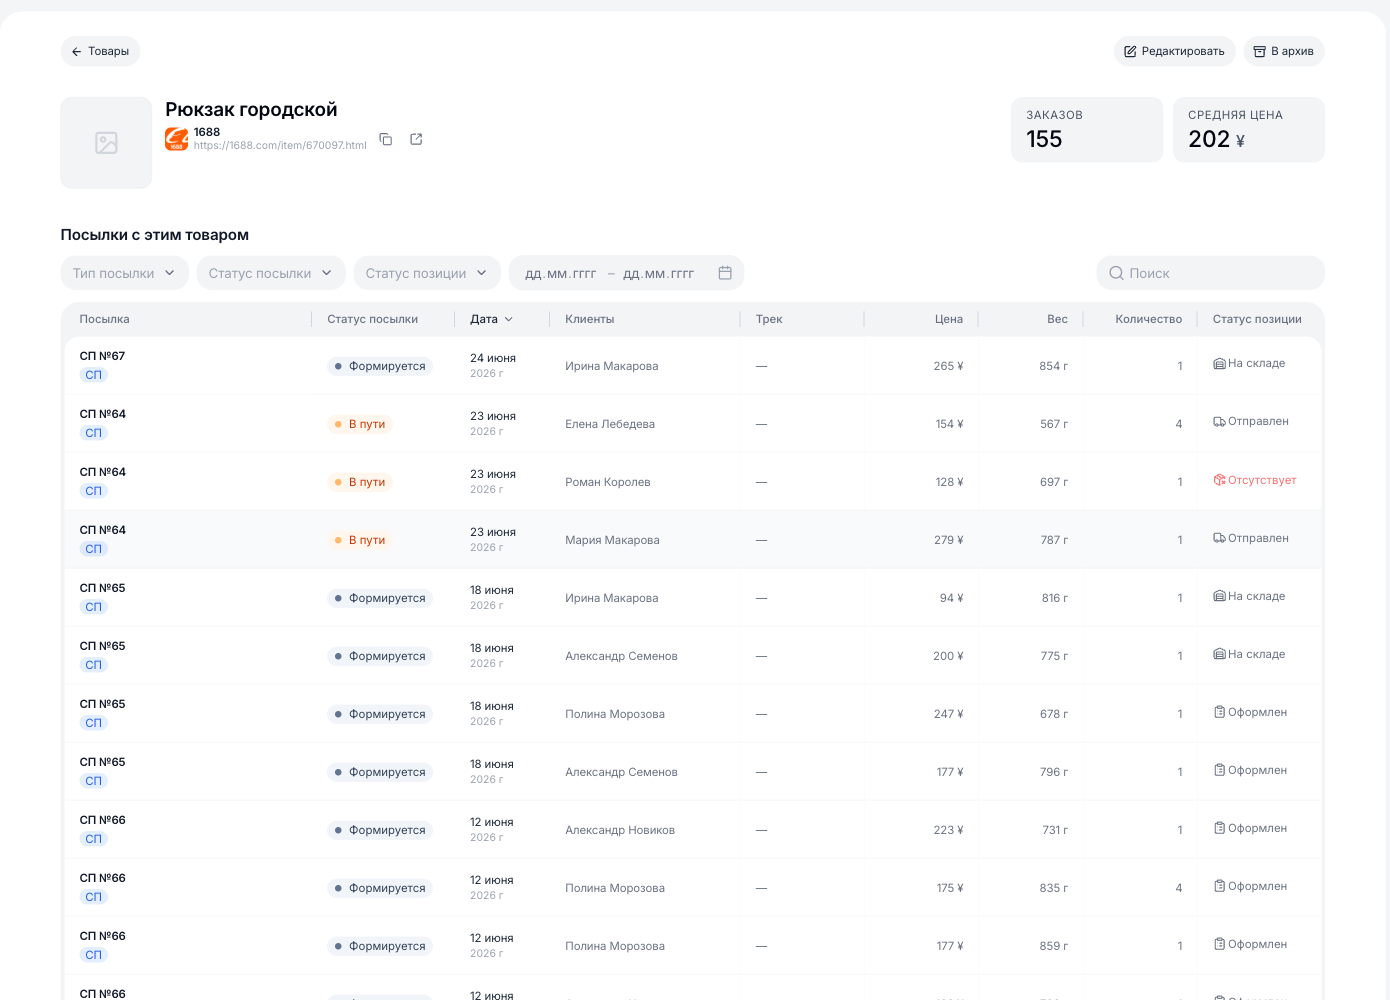
Task: Click the end date дд.мм.гггг field
Action: [658, 273]
